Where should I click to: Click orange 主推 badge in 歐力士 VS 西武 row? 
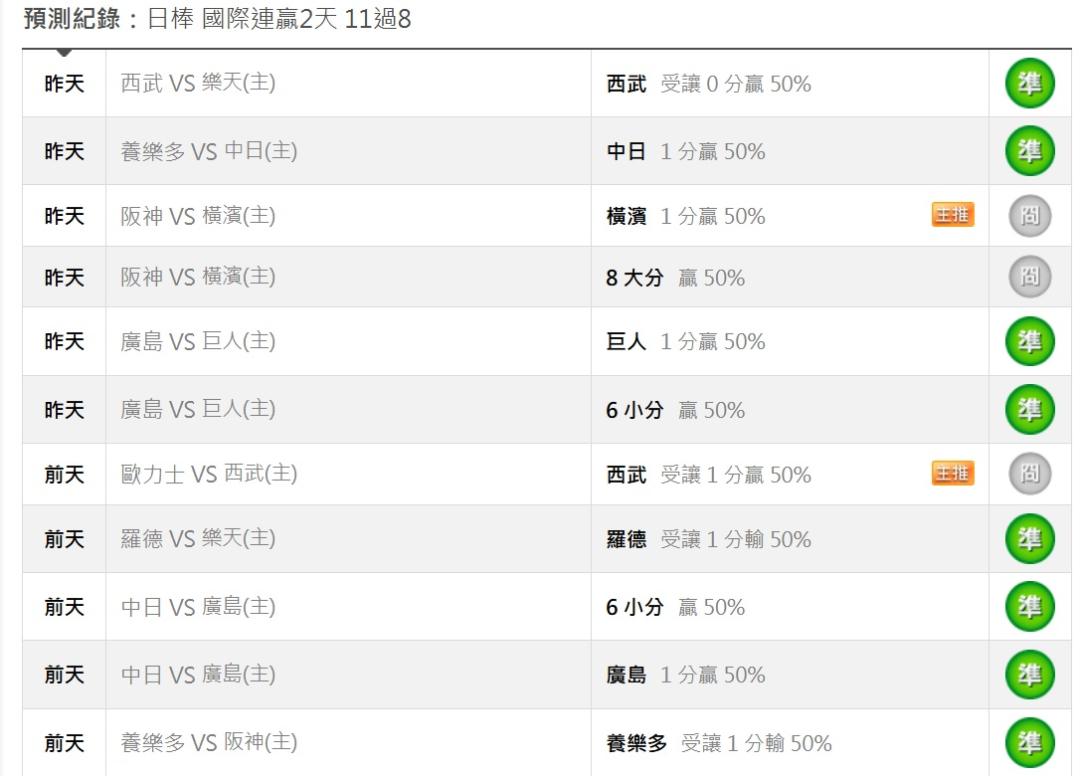coord(953,473)
